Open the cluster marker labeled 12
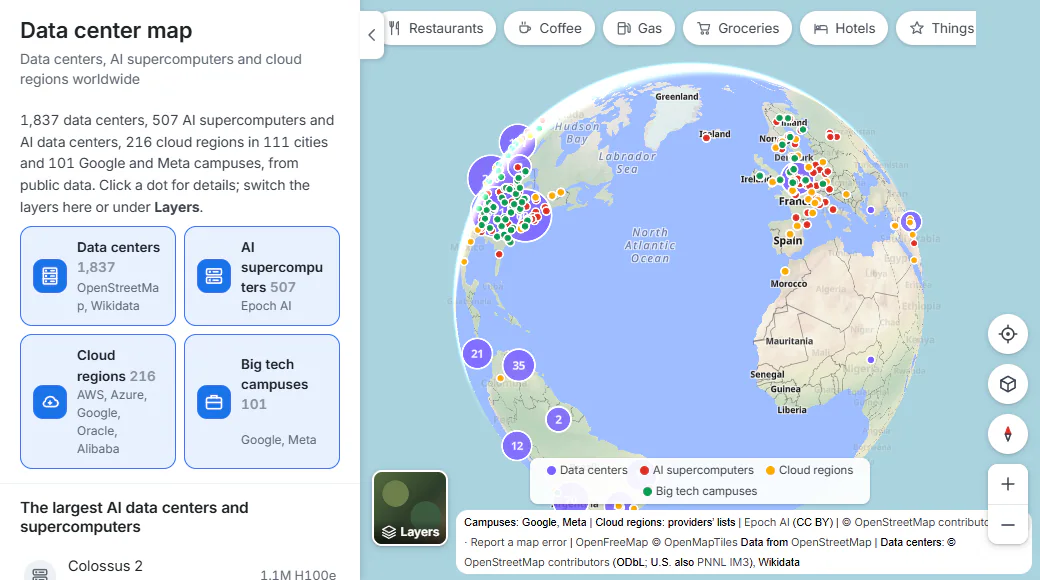Viewport: 1040px width, 580px height. (517, 446)
